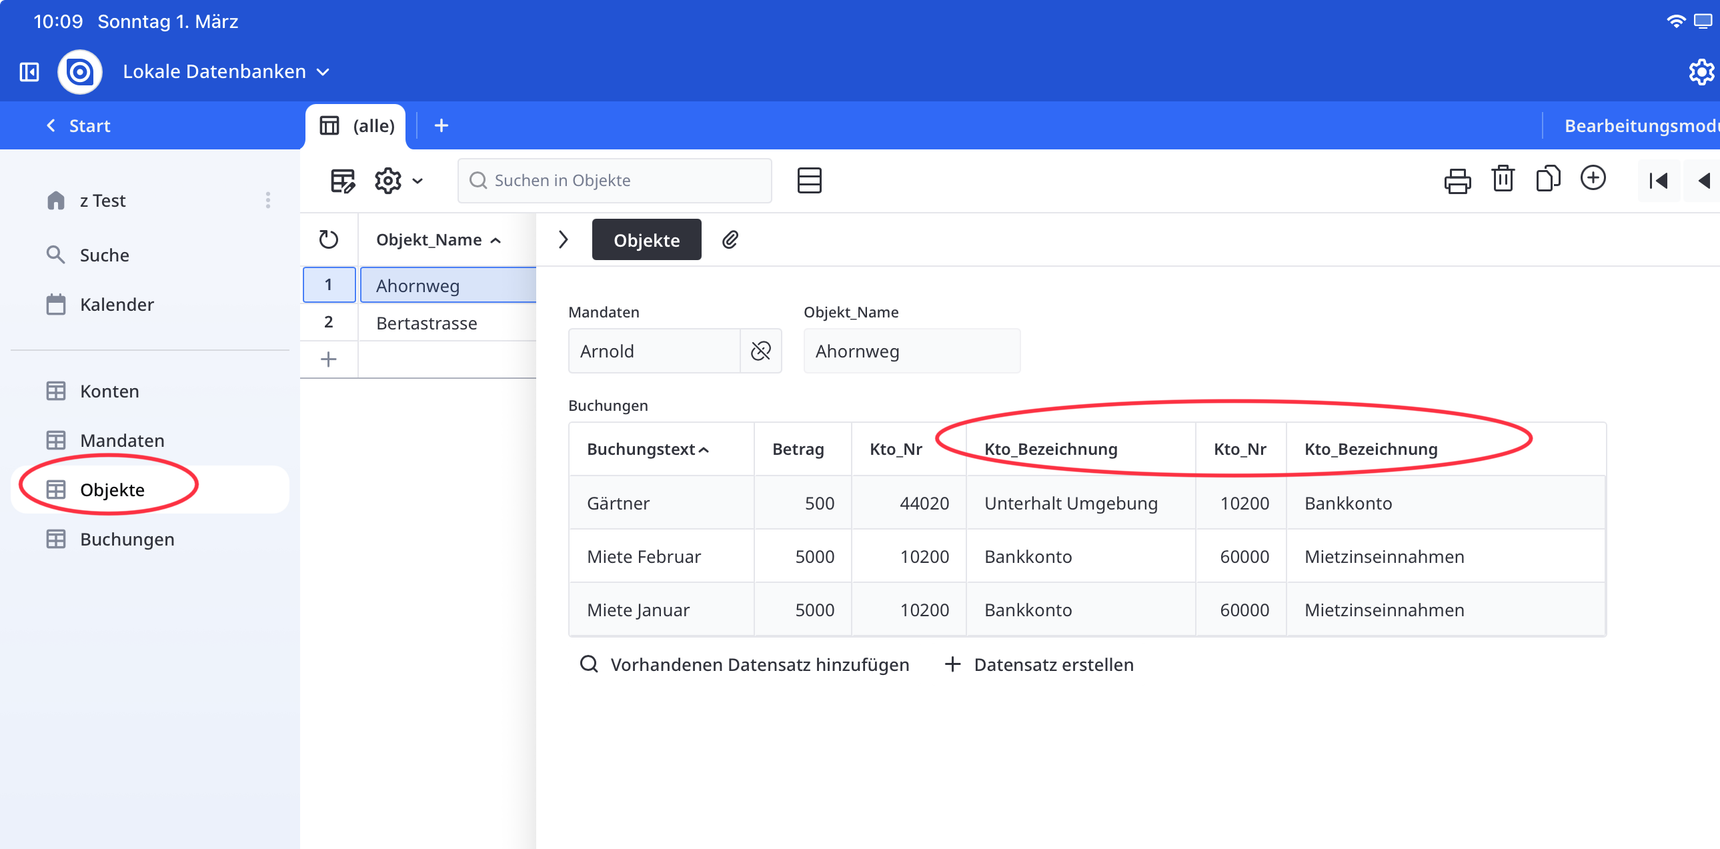This screenshot has height=849, width=1720.
Task: Click the attachment paperclip icon
Action: [x=731, y=240]
